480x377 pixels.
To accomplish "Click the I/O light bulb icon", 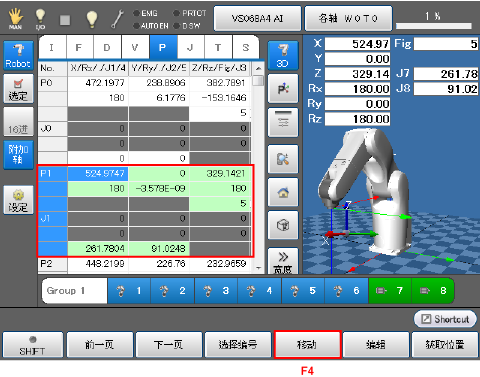I will tap(40, 19).
